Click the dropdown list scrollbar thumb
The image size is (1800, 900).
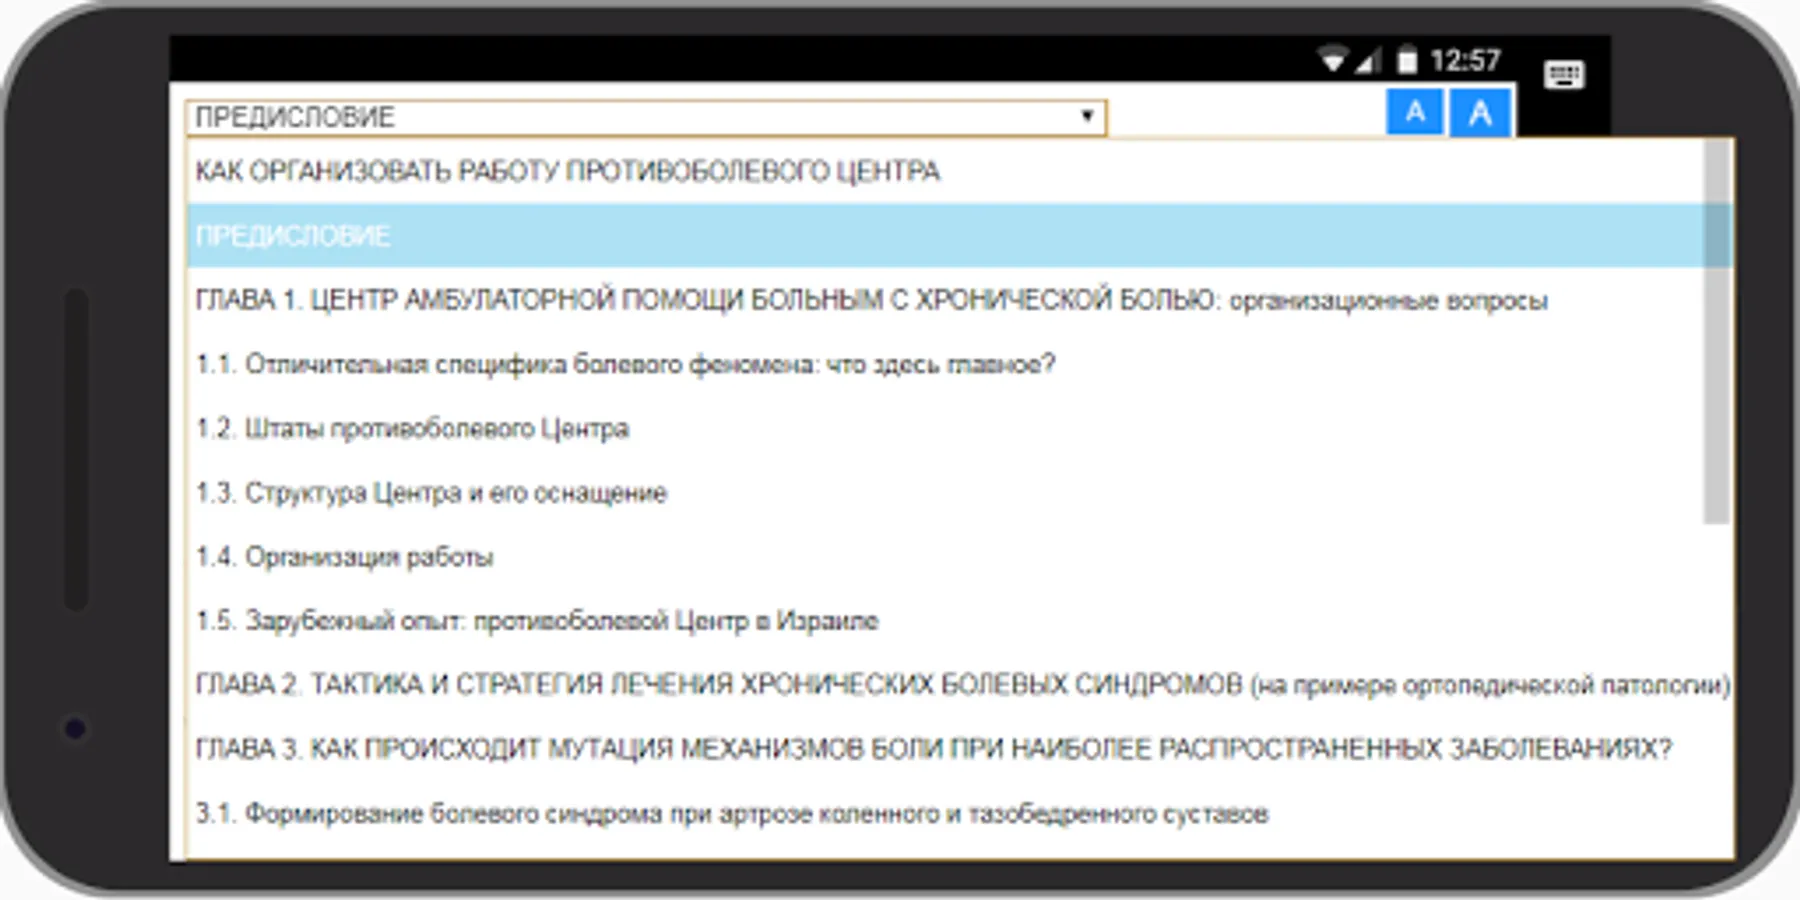pyautogui.click(x=1718, y=331)
